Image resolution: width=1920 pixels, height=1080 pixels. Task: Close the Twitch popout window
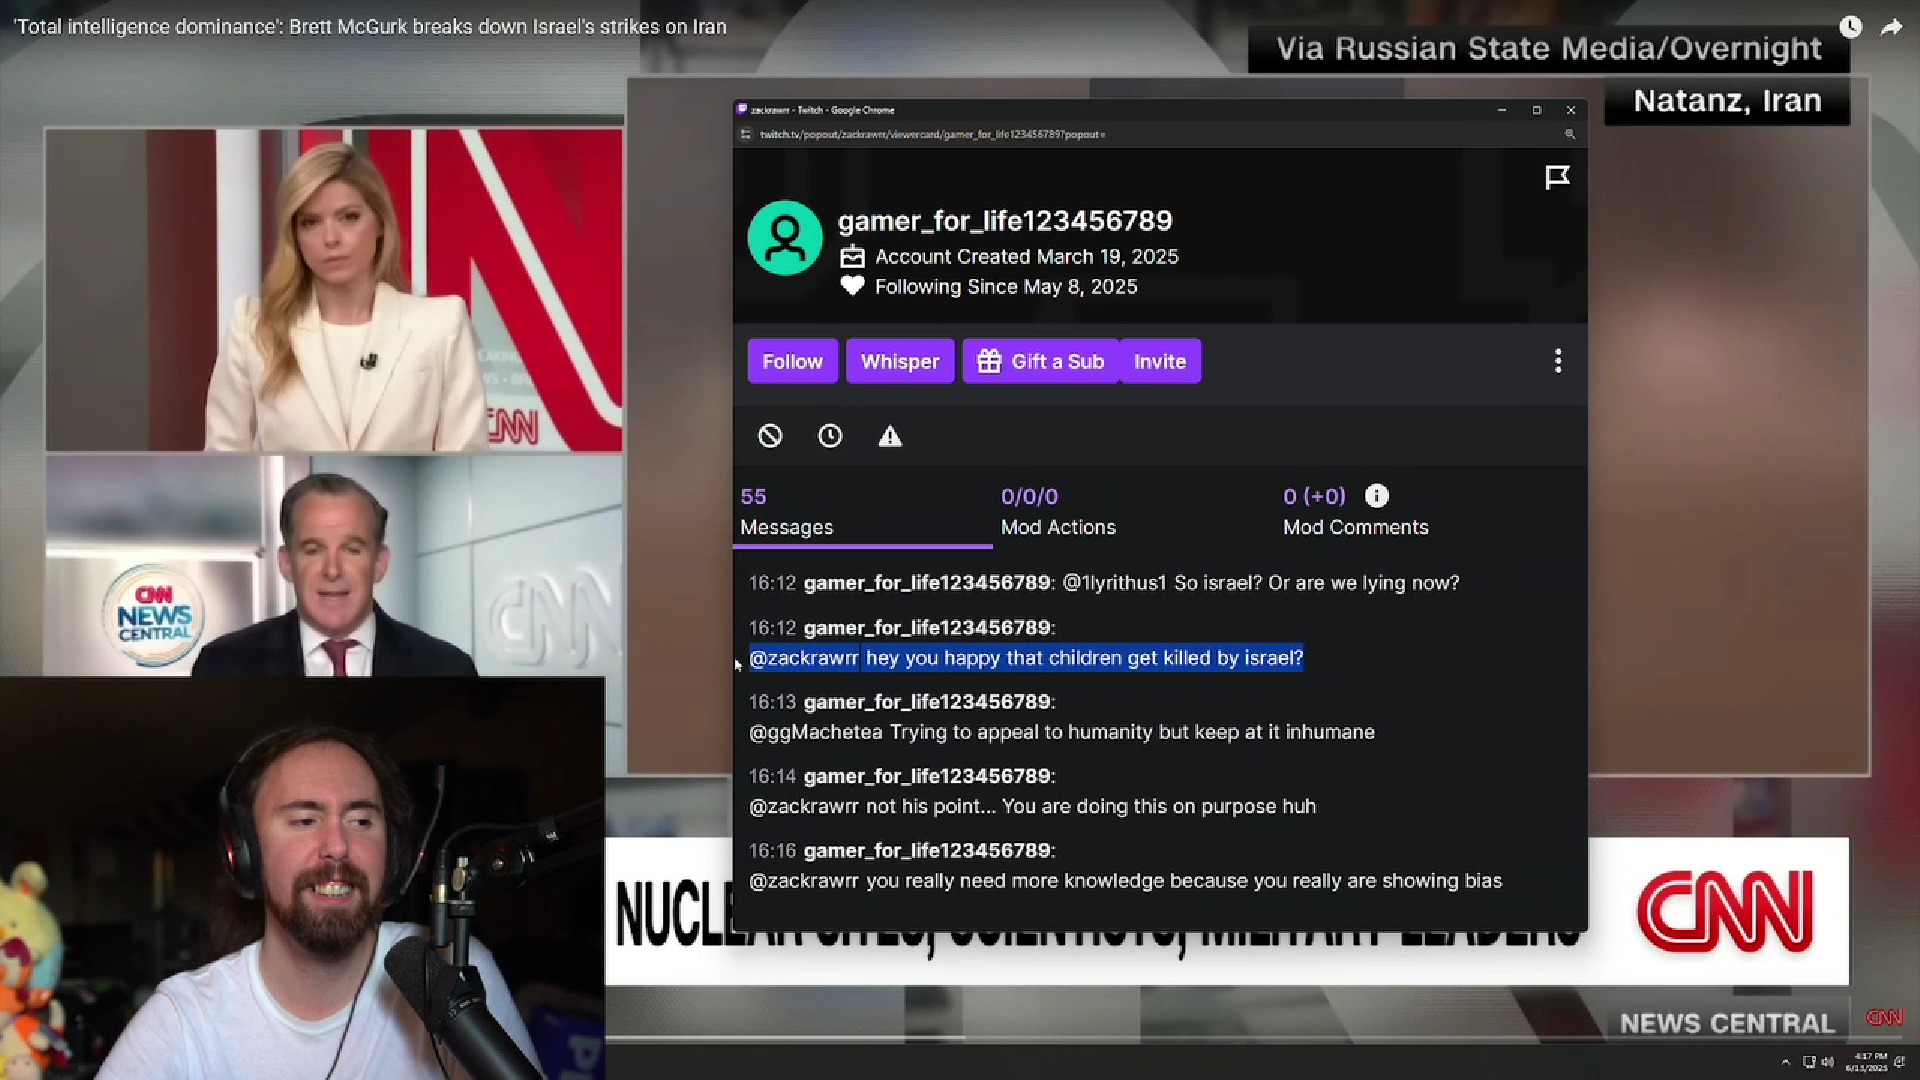(1571, 110)
